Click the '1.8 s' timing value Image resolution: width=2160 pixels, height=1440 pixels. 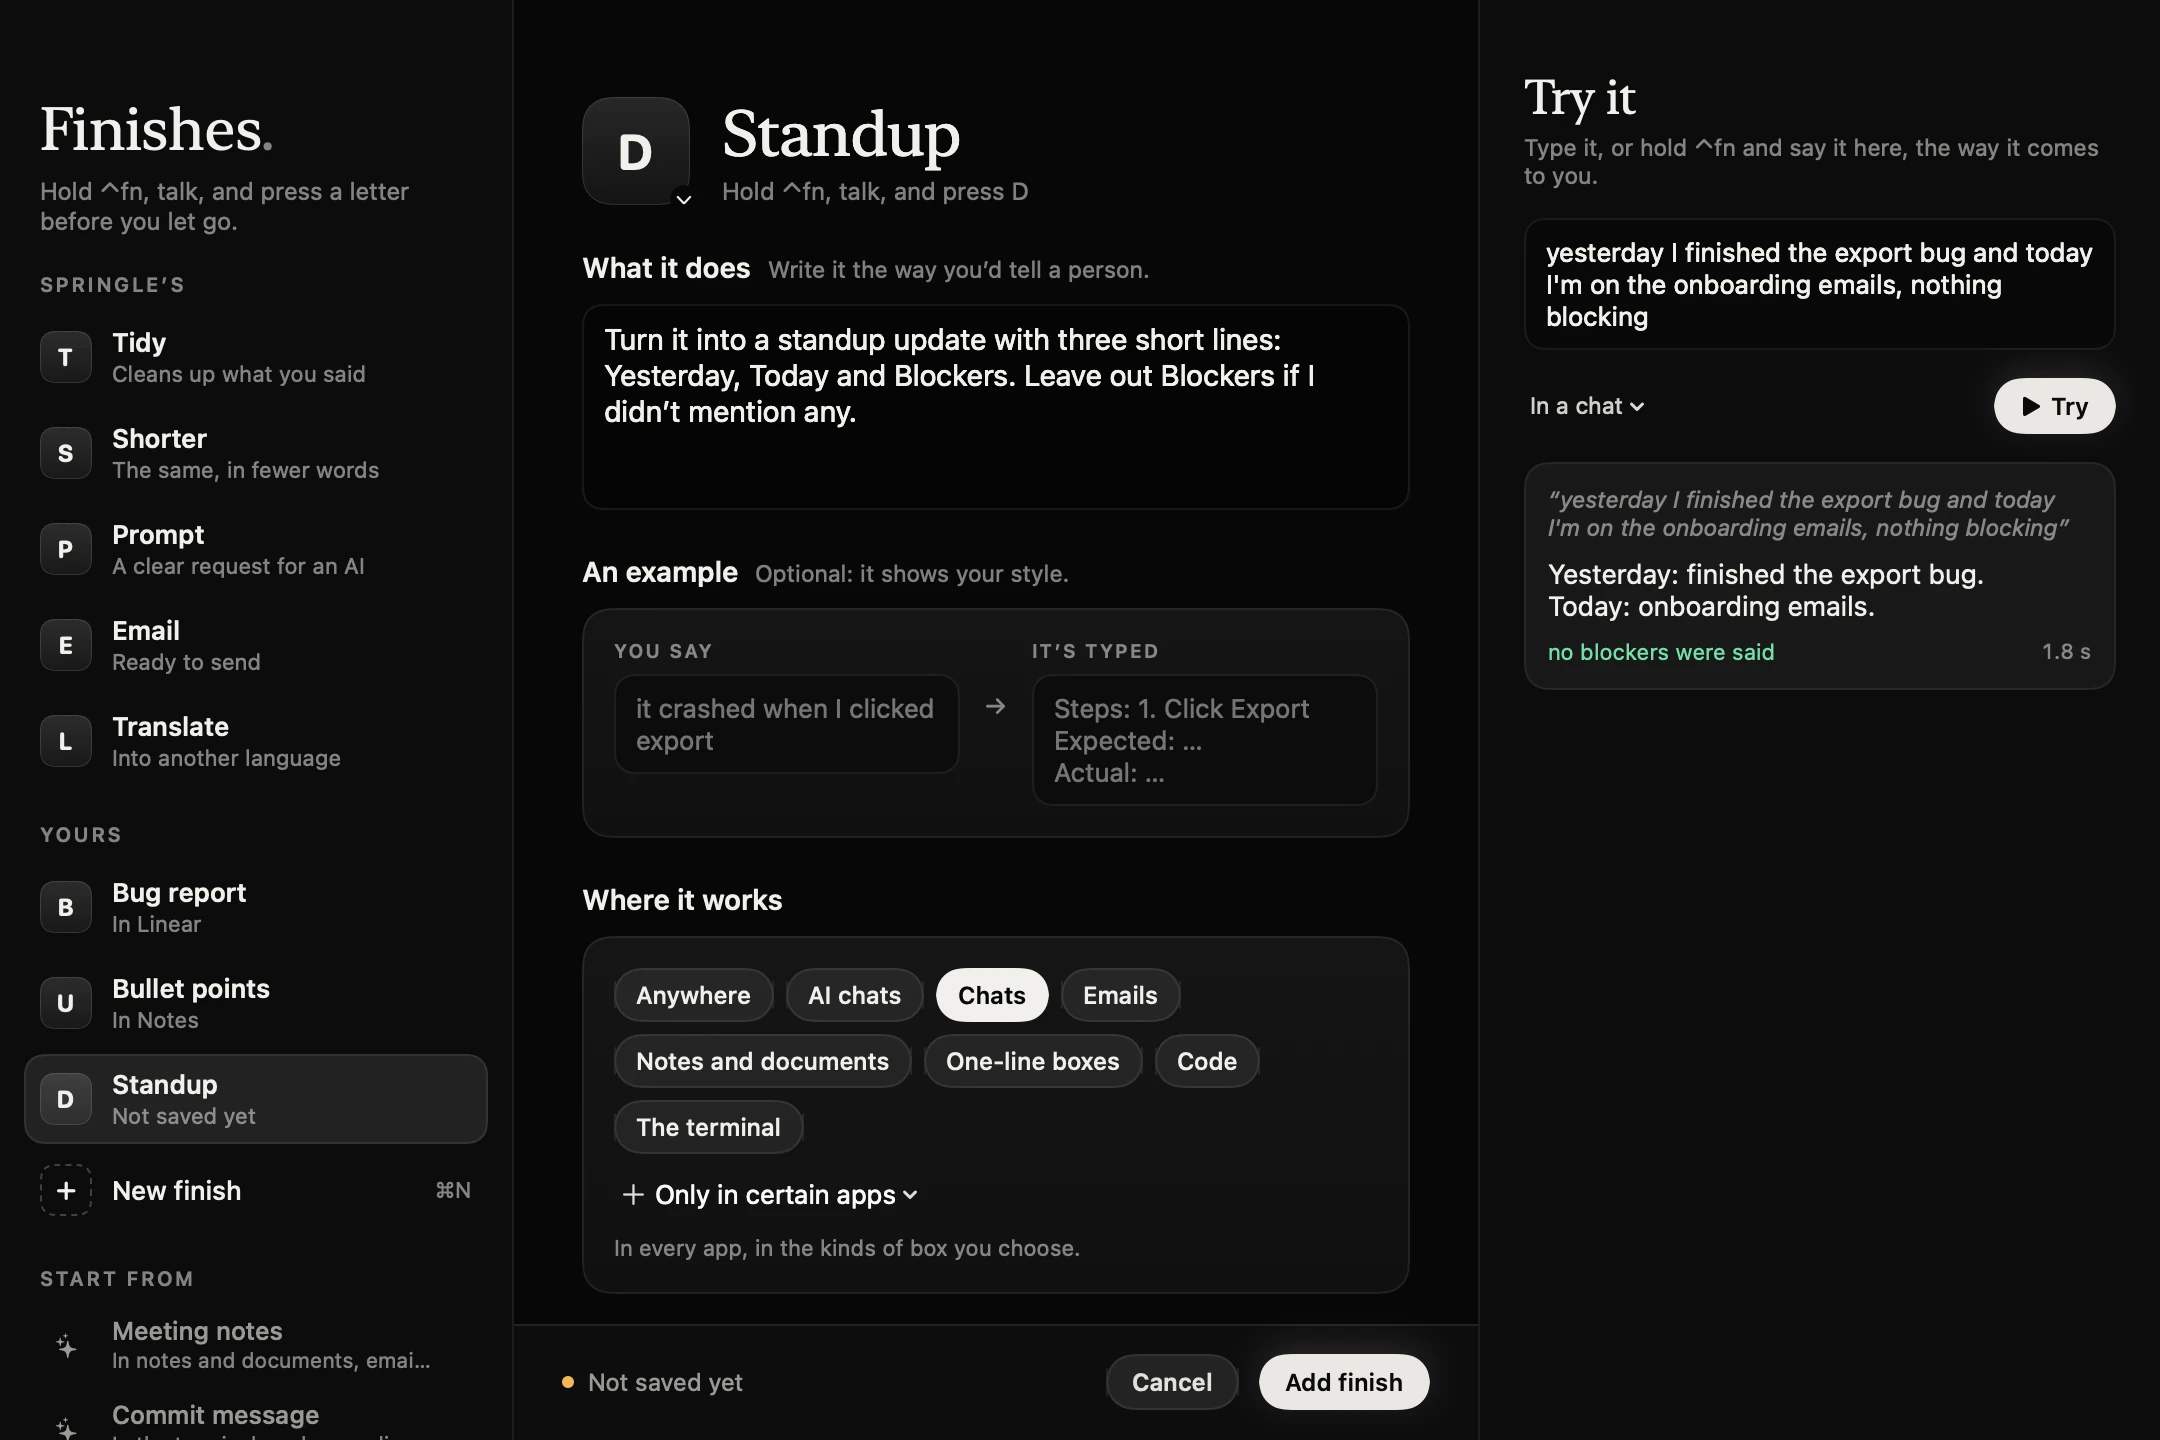point(2066,652)
